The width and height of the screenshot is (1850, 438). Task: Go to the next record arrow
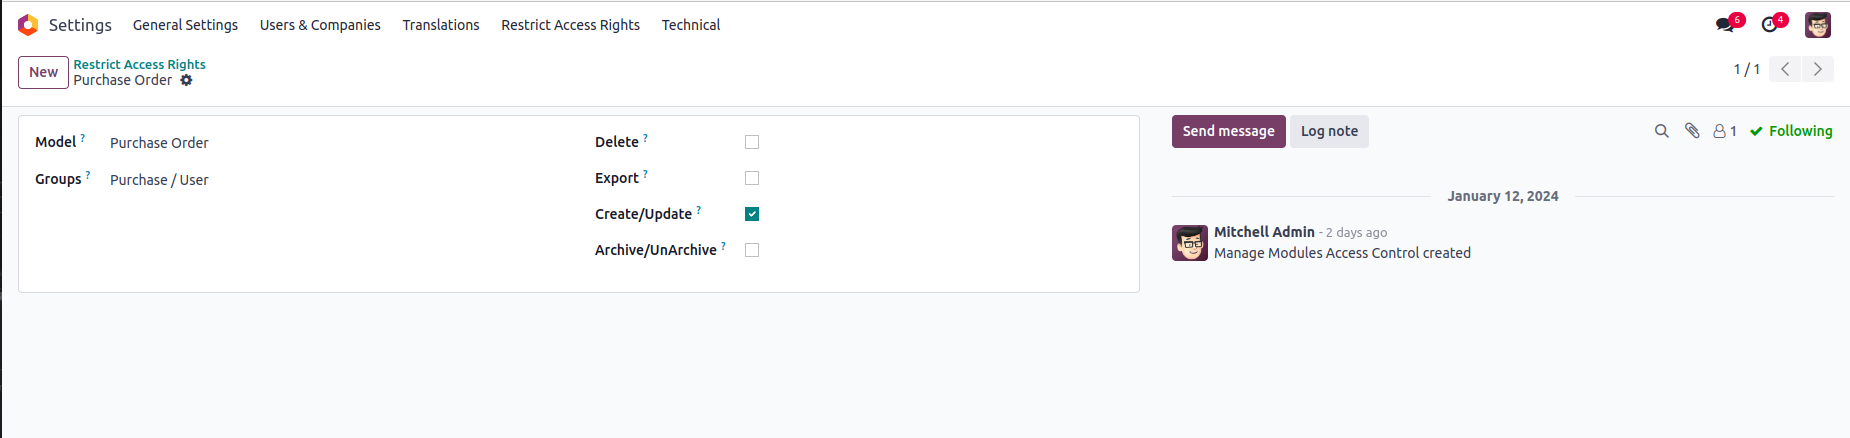coord(1818,69)
